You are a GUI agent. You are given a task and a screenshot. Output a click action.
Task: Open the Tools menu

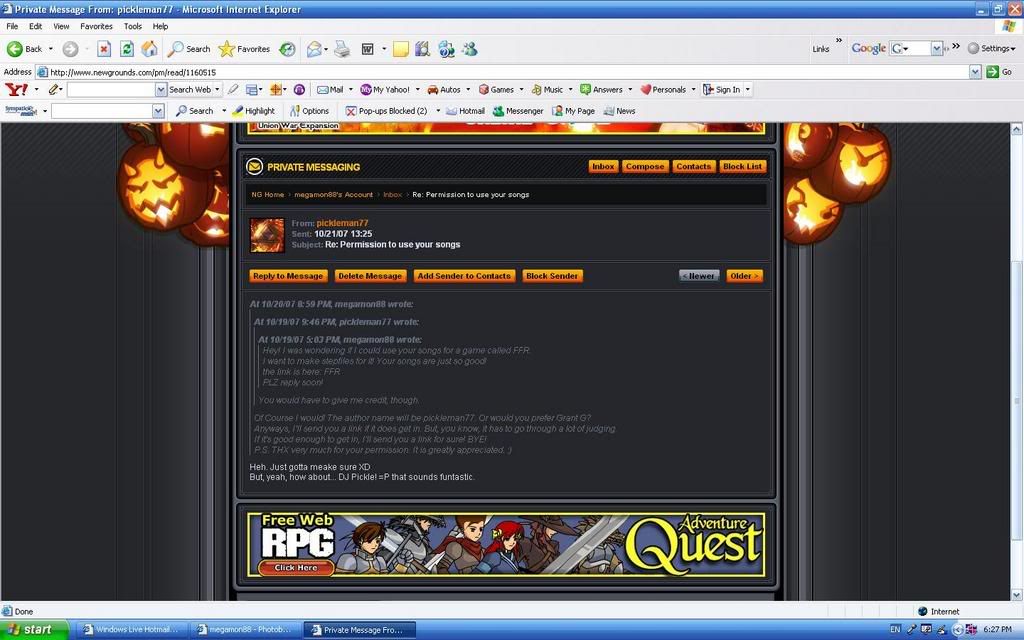coord(133,26)
